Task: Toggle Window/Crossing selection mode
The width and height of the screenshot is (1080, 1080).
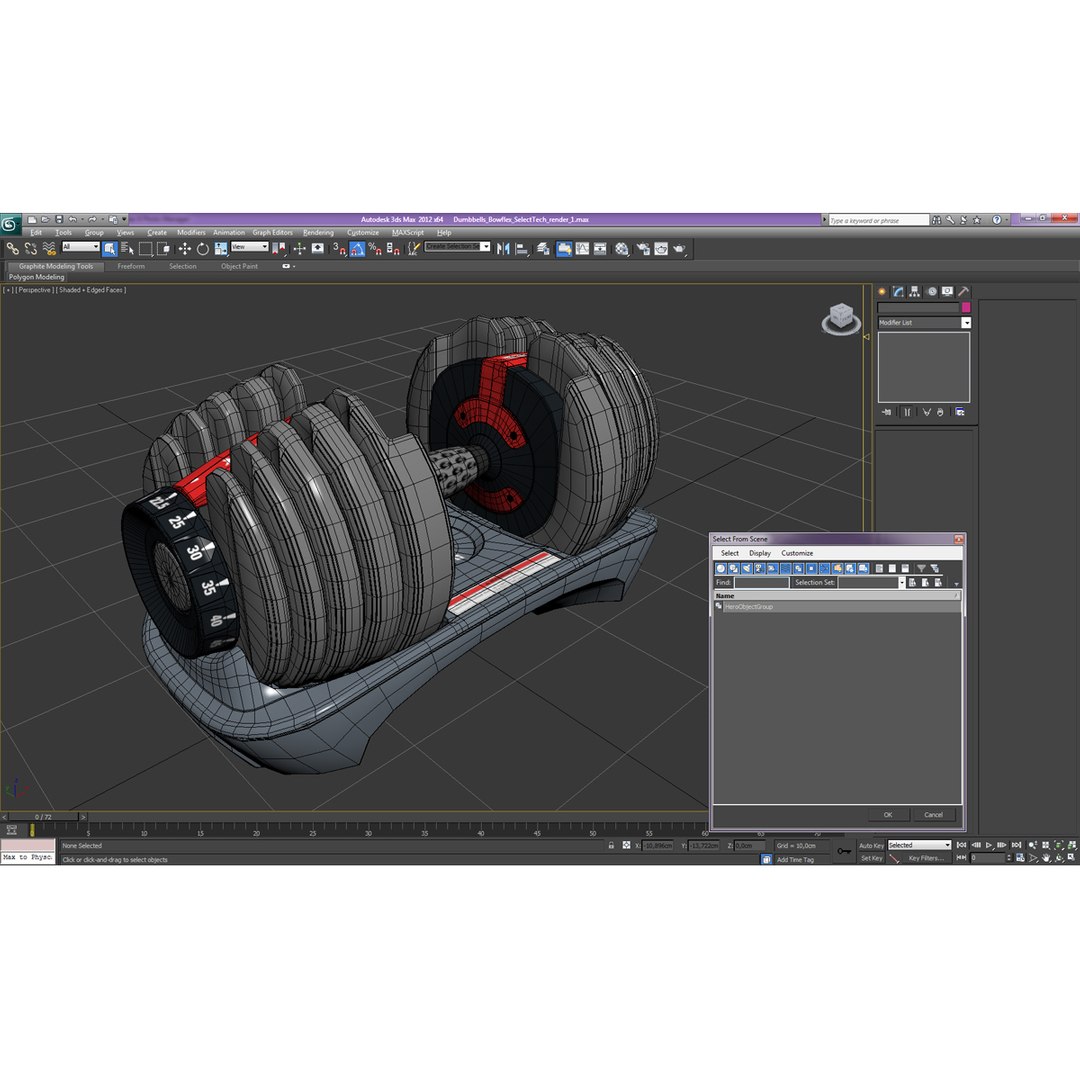Action: (x=163, y=249)
